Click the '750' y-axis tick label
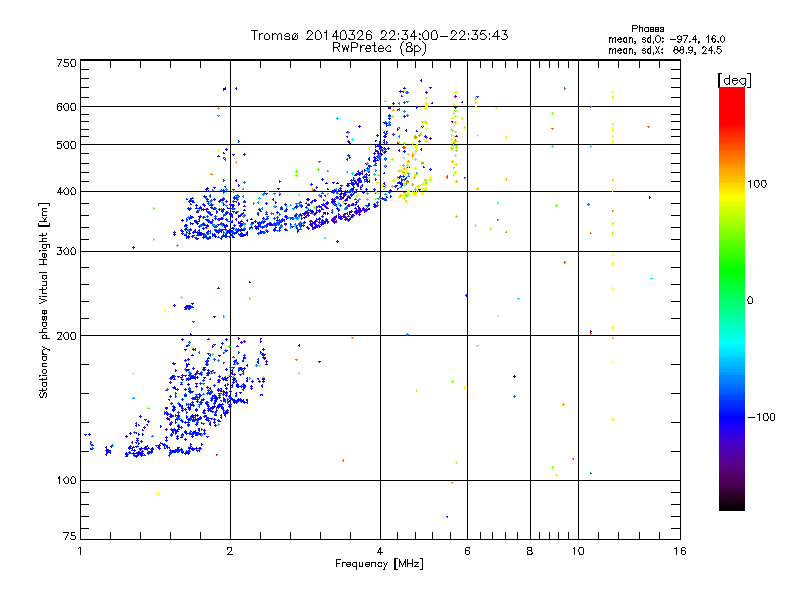The height and width of the screenshot is (600, 800). pyautogui.click(x=66, y=63)
